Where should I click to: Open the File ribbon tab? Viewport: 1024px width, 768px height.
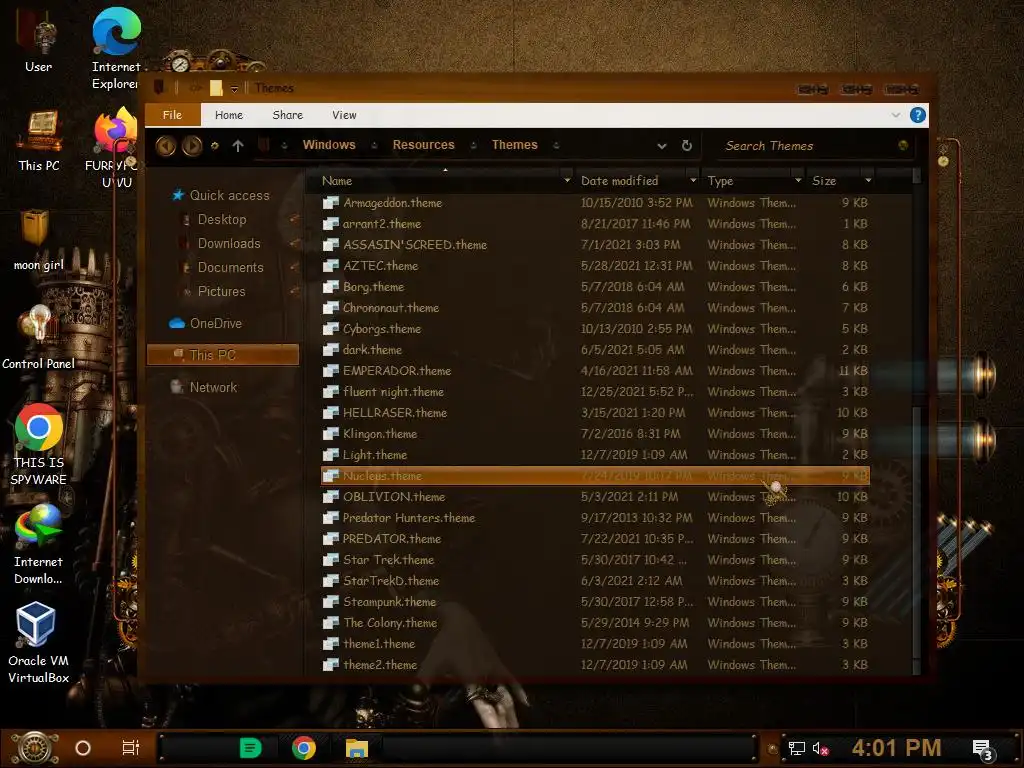172,115
